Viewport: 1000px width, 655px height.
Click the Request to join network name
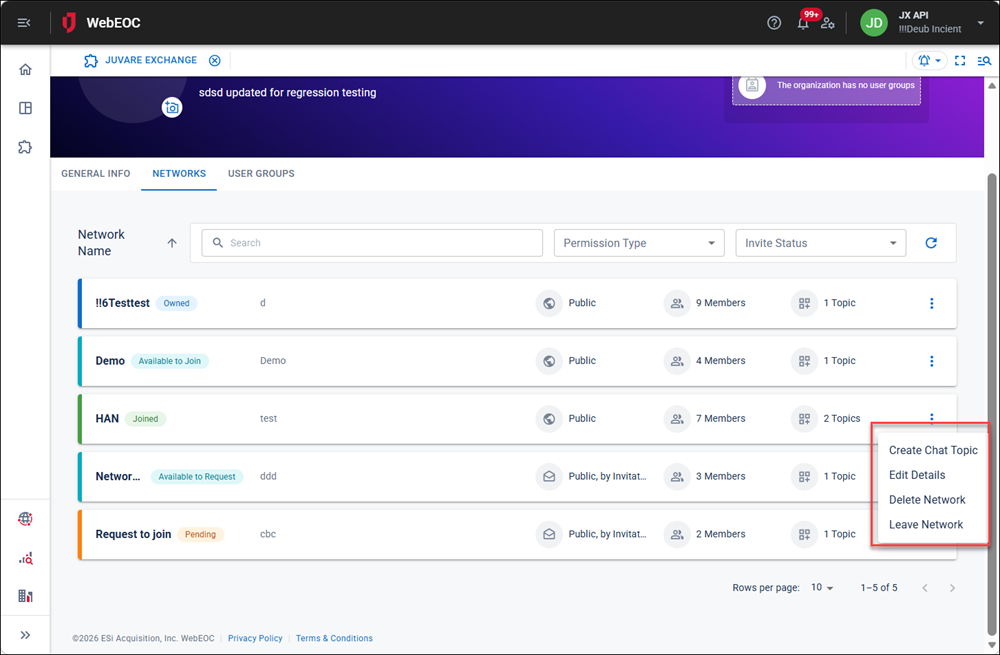click(x=133, y=534)
